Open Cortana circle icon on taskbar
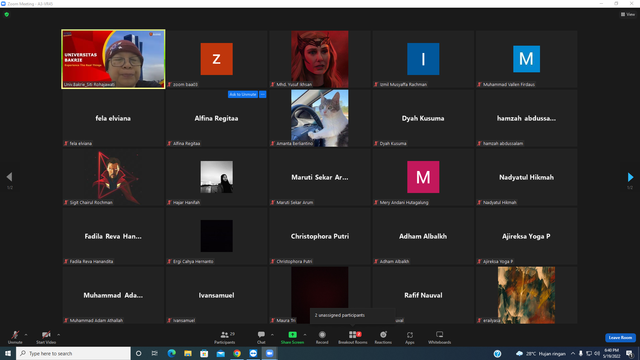 coord(138,353)
